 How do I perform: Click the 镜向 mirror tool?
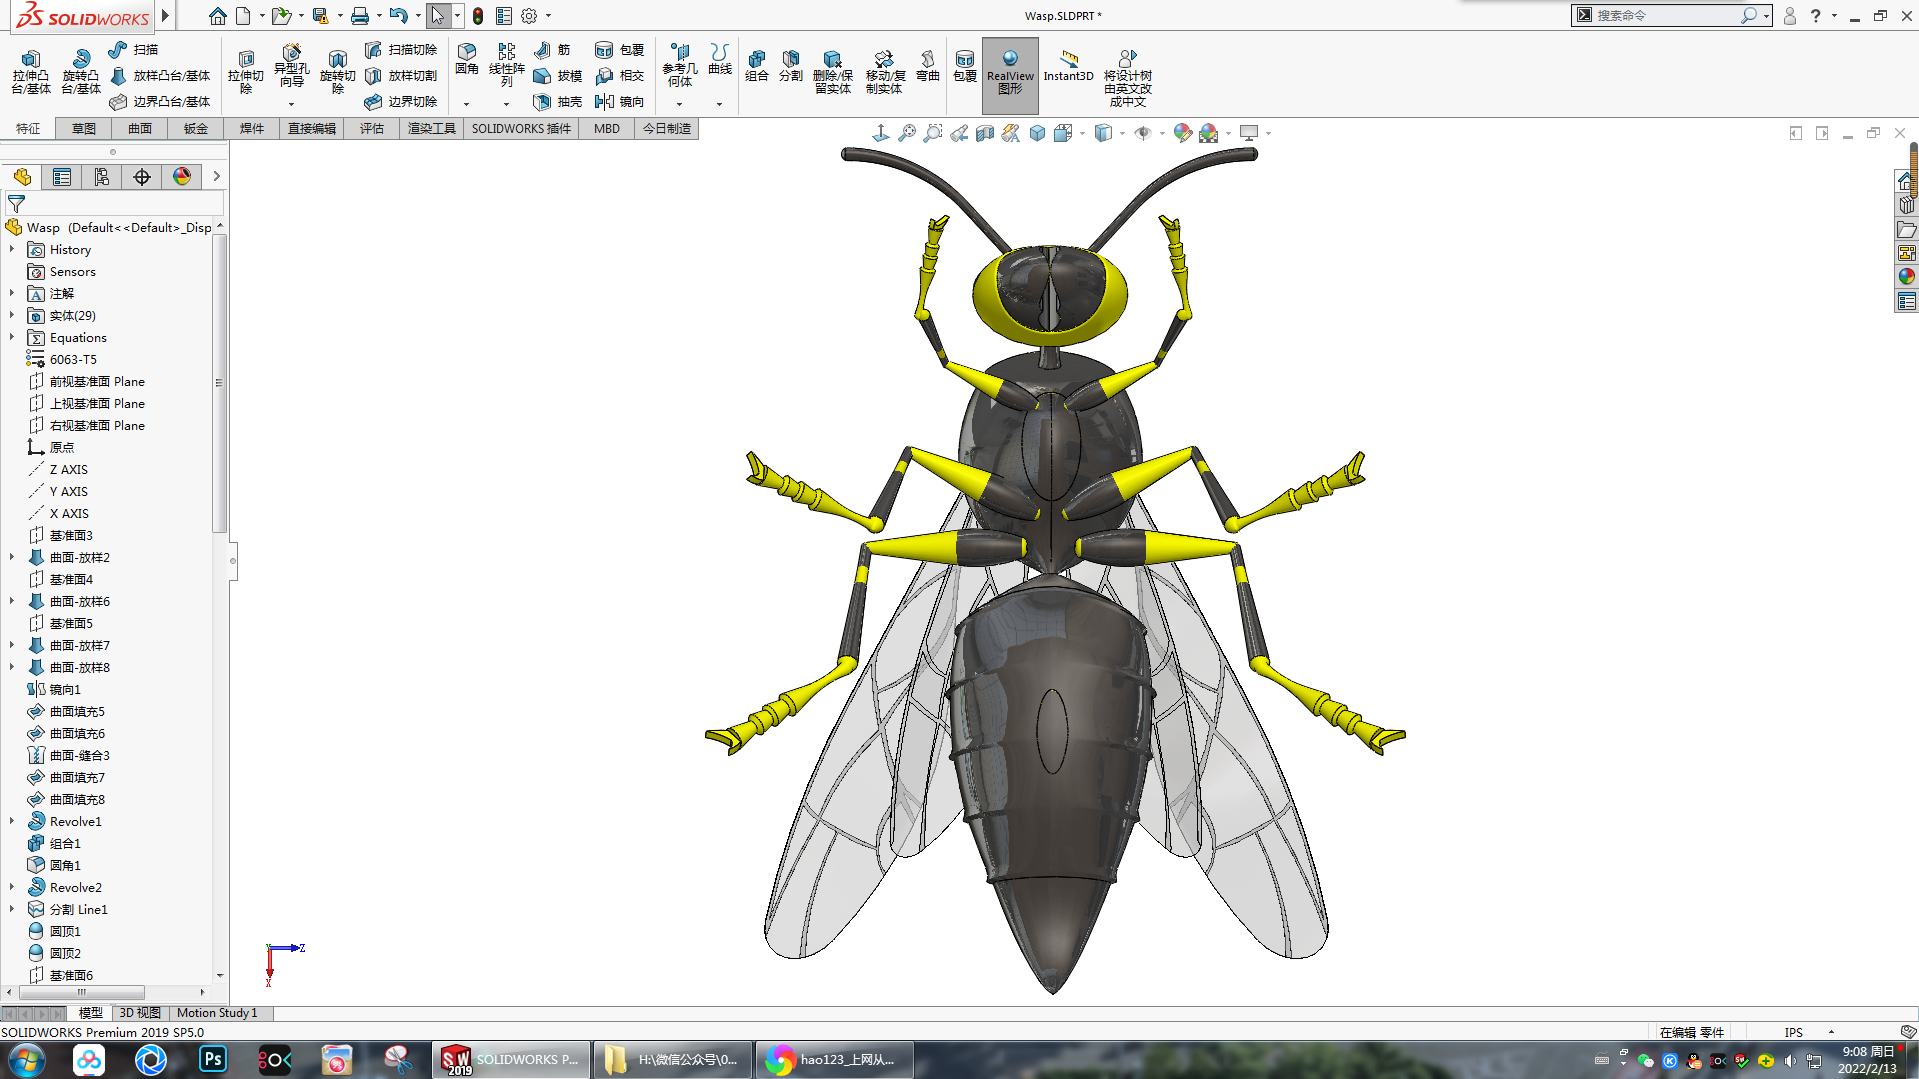[x=619, y=101]
